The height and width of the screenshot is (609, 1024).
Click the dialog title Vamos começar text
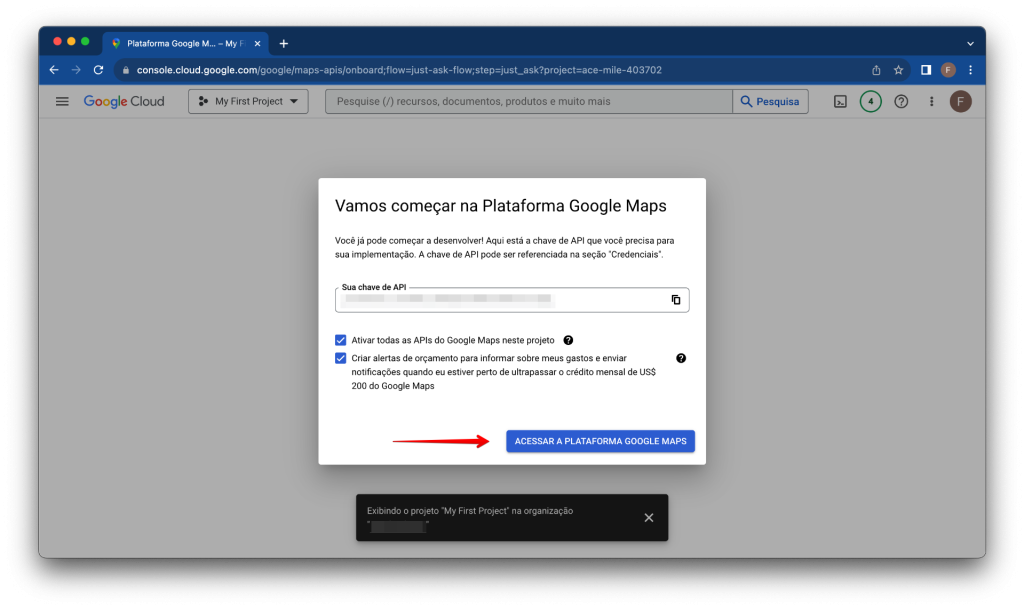coord(501,206)
